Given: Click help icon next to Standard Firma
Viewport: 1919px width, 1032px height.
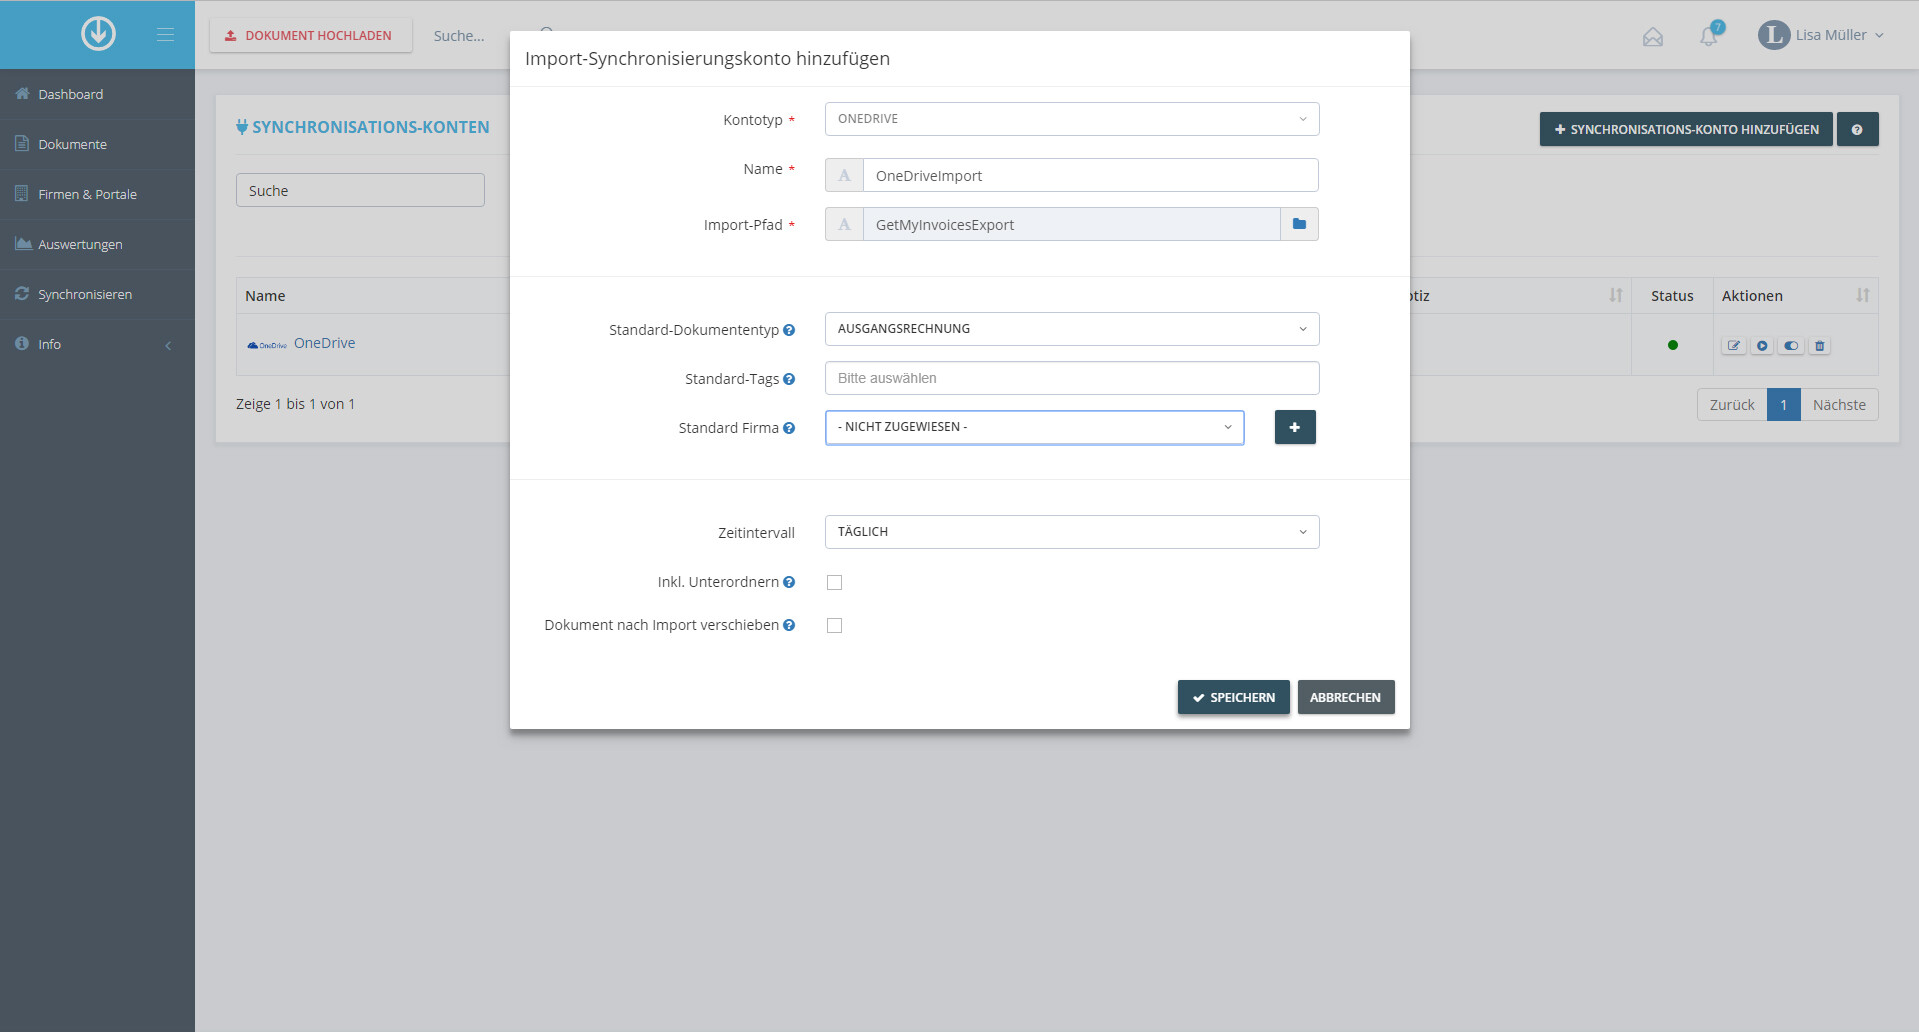Looking at the screenshot, I should pos(789,428).
